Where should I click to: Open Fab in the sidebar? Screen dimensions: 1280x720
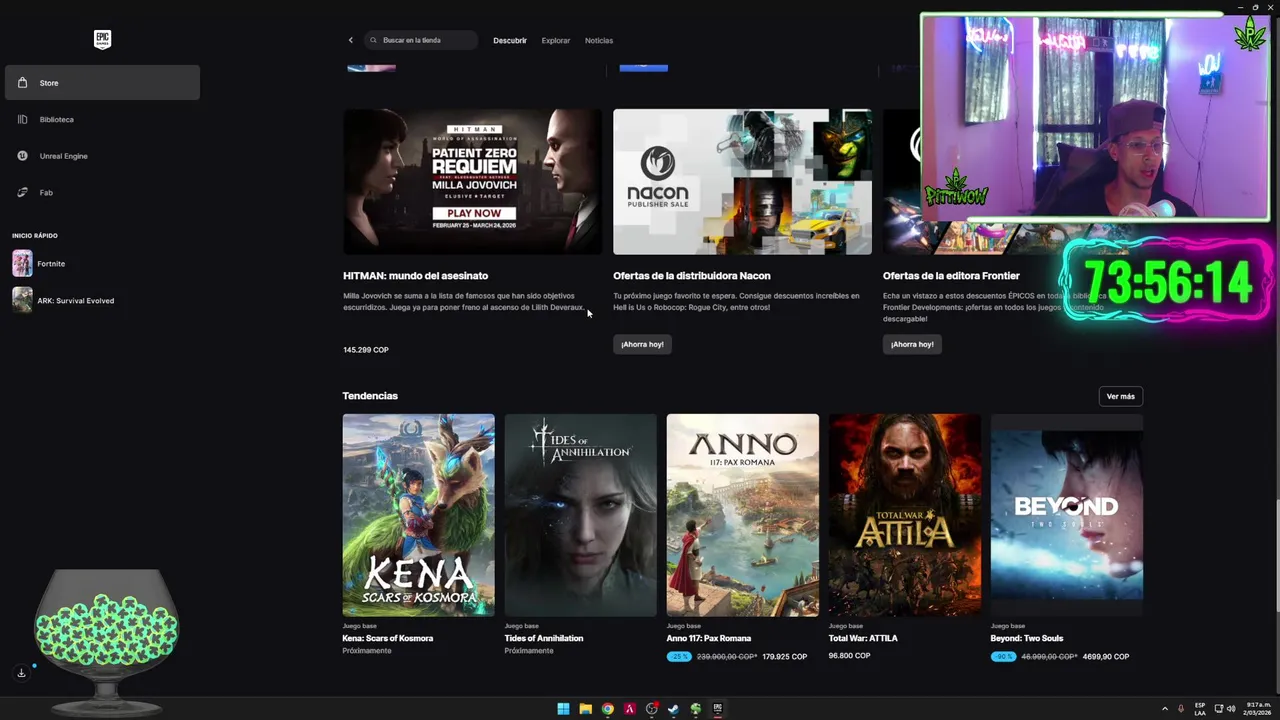point(102,192)
